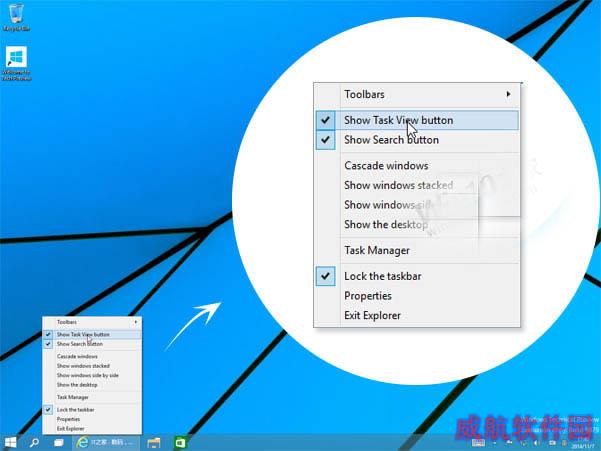Toggle Lock the taskbar in small taskbar menu
The height and width of the screenshot is (451, 601).
click(x=92, y=410)
